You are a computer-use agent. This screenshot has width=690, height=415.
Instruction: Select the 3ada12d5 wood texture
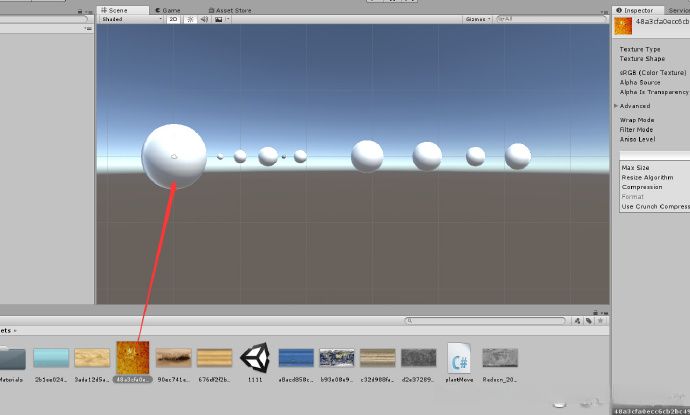[x=92, y=363]
